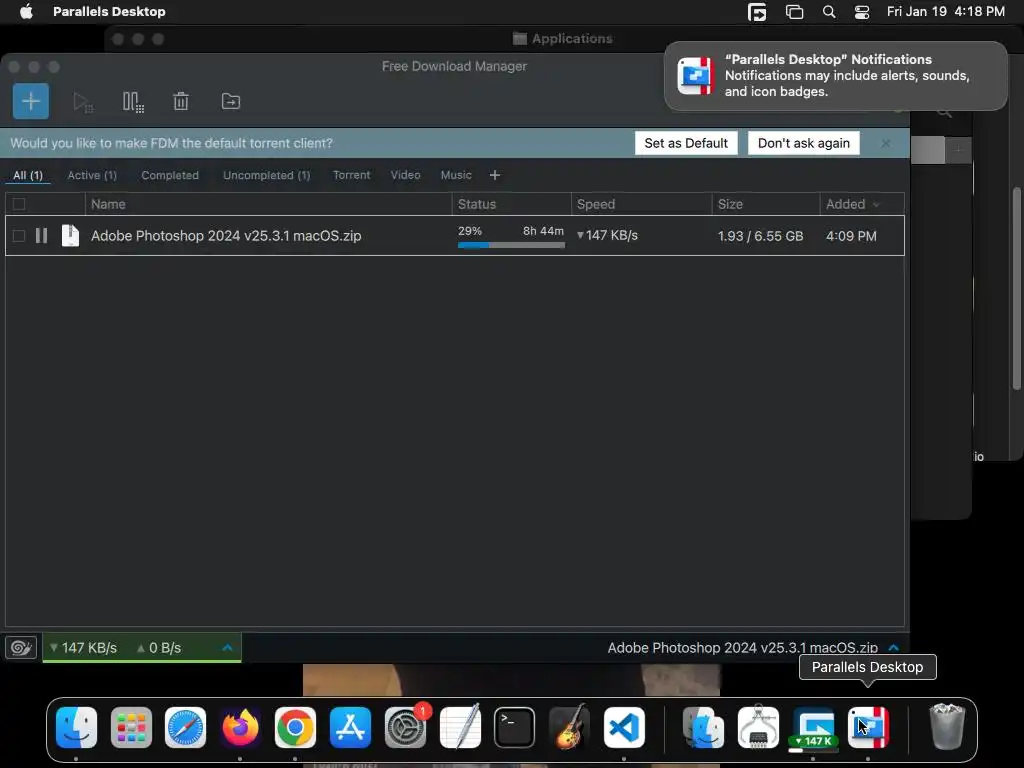Open Finder from the Dock

(76, 728)
